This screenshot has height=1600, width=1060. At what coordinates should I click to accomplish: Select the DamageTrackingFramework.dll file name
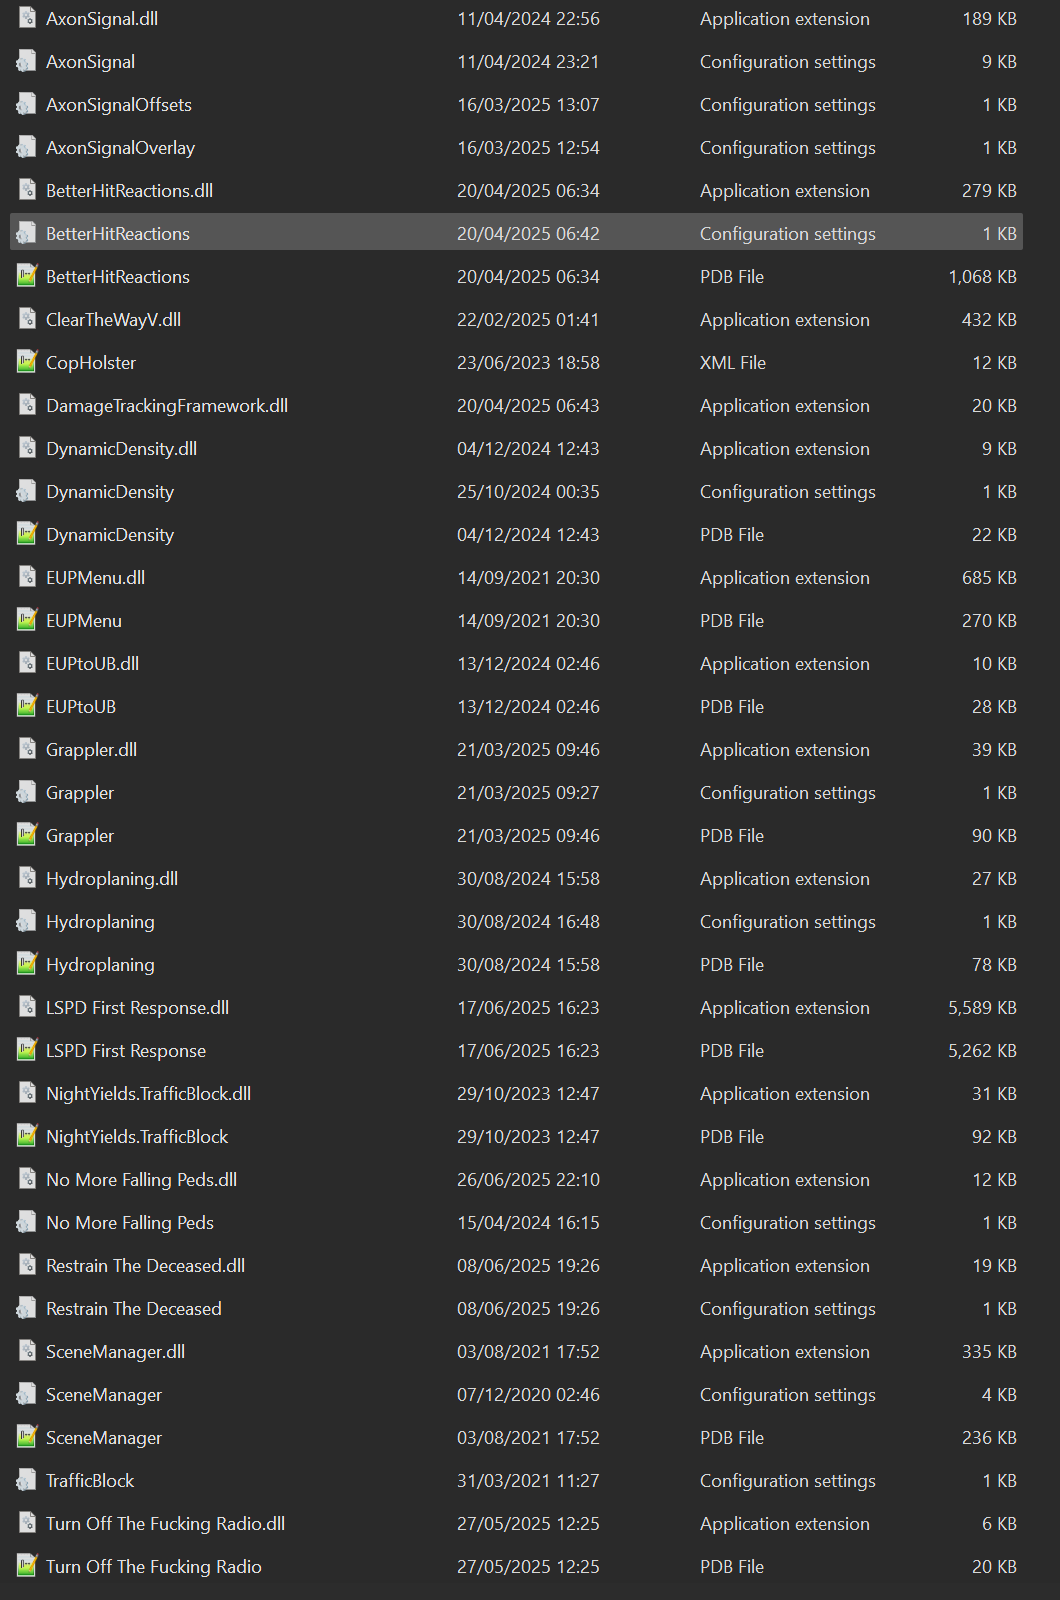(x=167, y=406)
